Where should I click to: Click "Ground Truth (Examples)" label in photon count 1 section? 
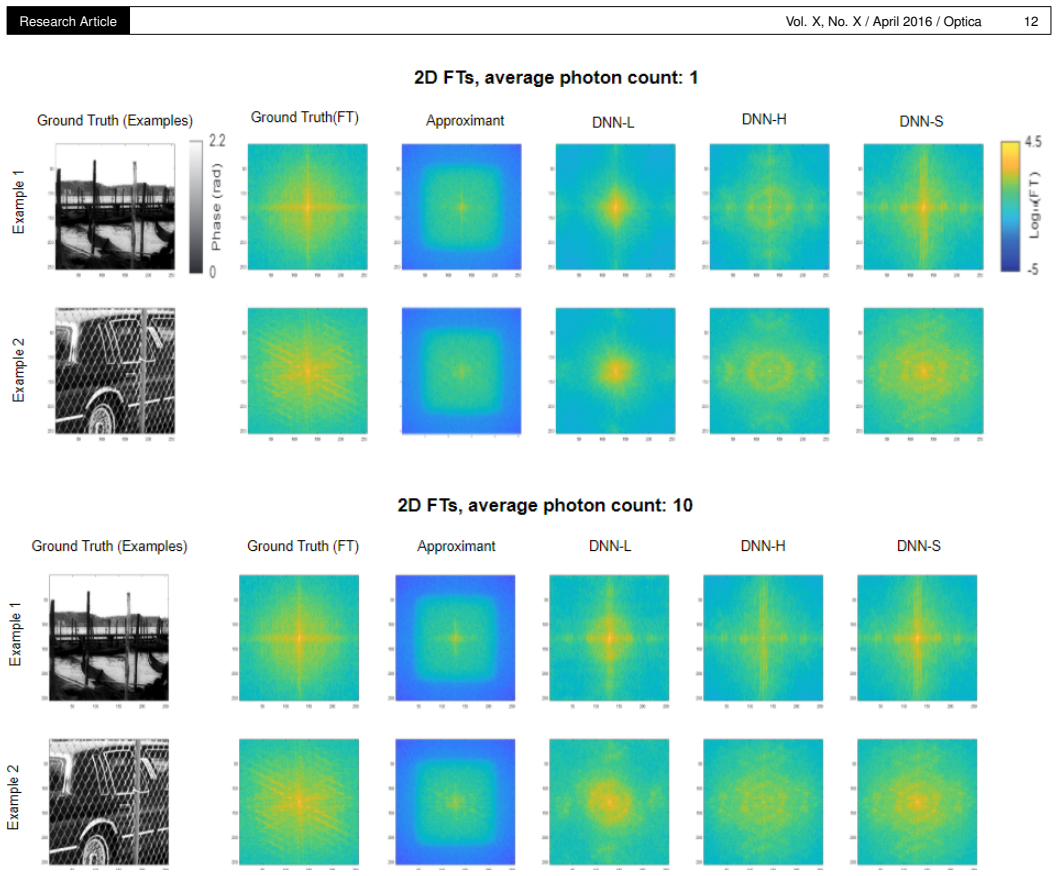pos(115,121)
